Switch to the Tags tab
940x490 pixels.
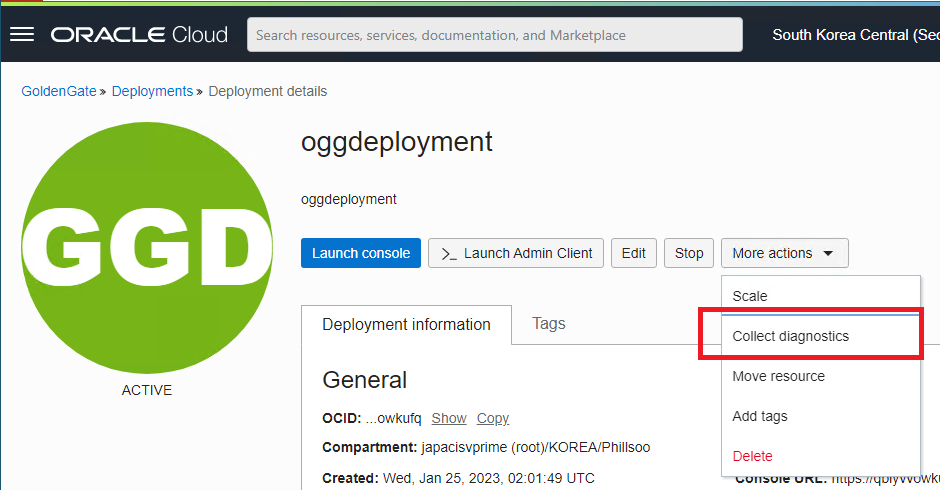tap(549, 323)
